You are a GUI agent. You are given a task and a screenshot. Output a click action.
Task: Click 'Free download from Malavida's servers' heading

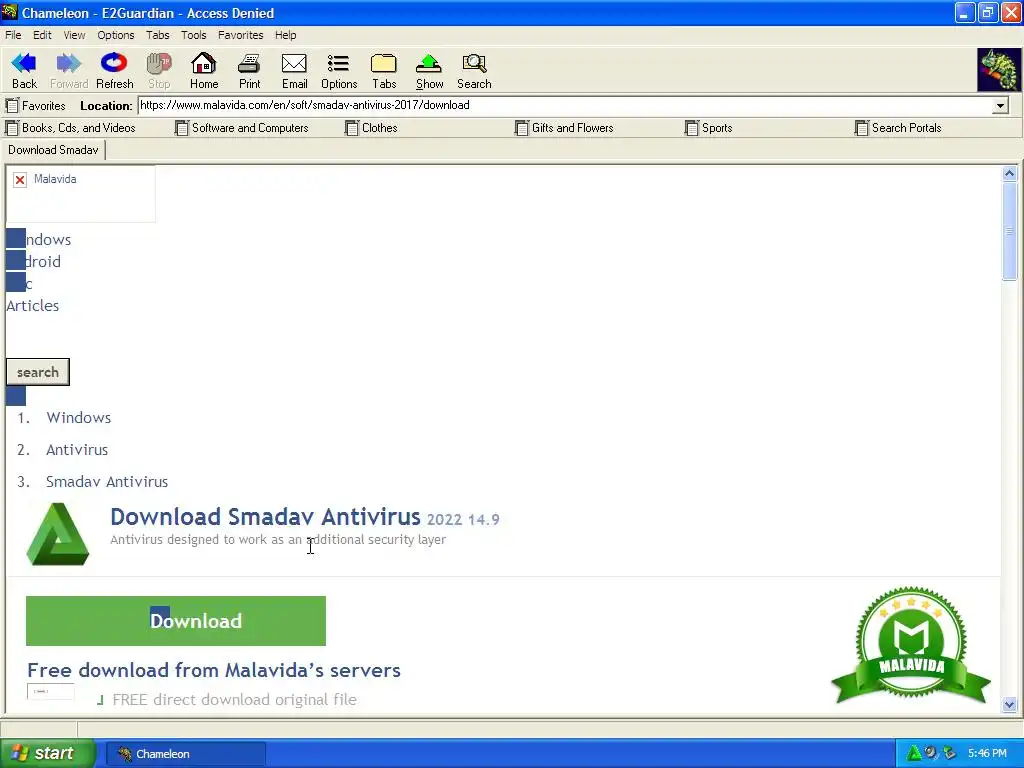click(x=214, y=670)
